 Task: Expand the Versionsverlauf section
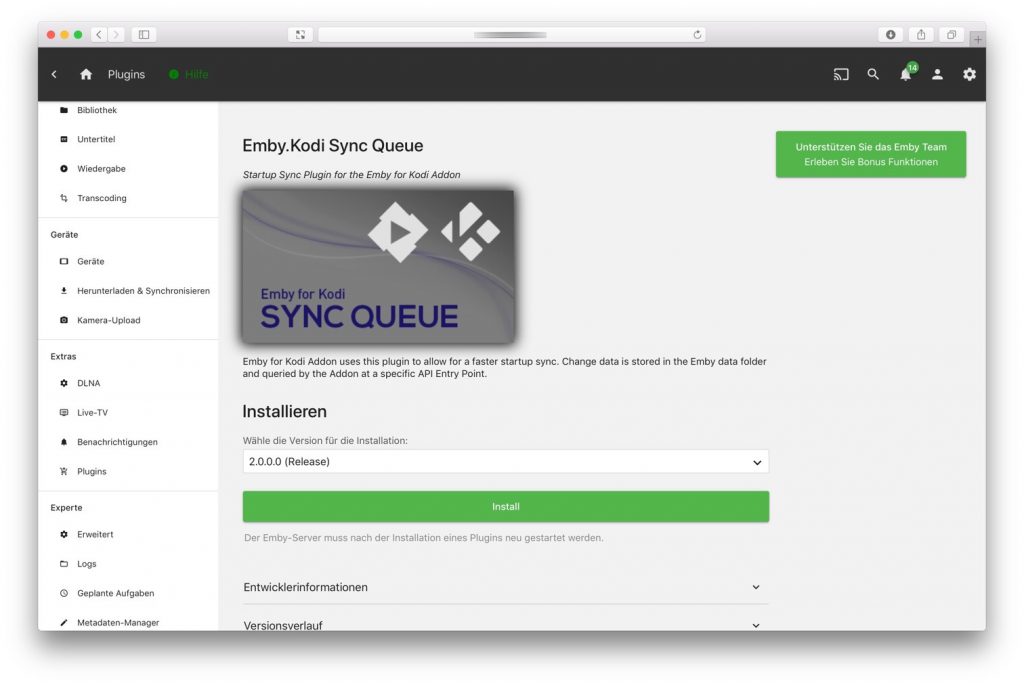[x=505, y=624]
